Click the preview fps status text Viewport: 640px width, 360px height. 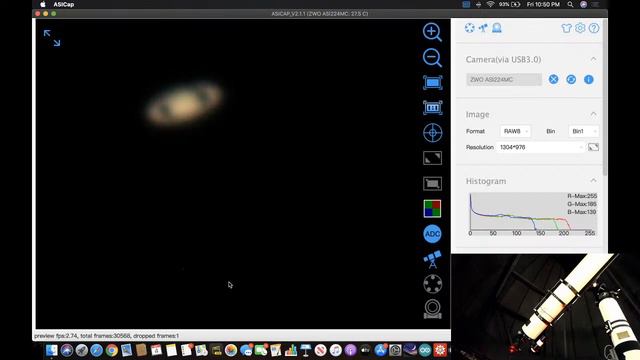point(107,336)
